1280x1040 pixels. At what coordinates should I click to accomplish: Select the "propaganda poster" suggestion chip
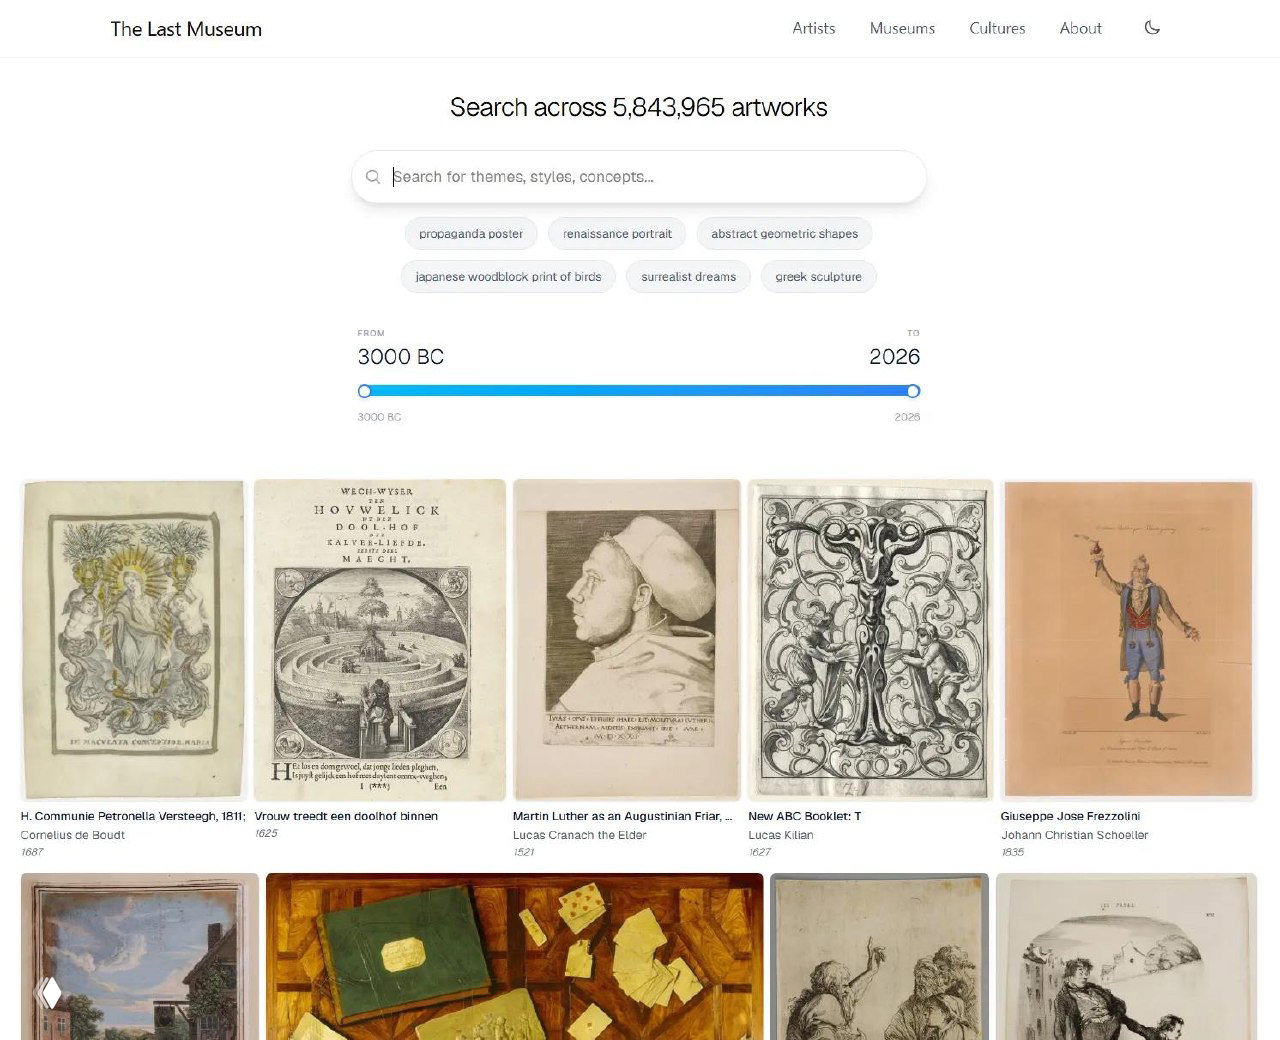coord(471,234)
